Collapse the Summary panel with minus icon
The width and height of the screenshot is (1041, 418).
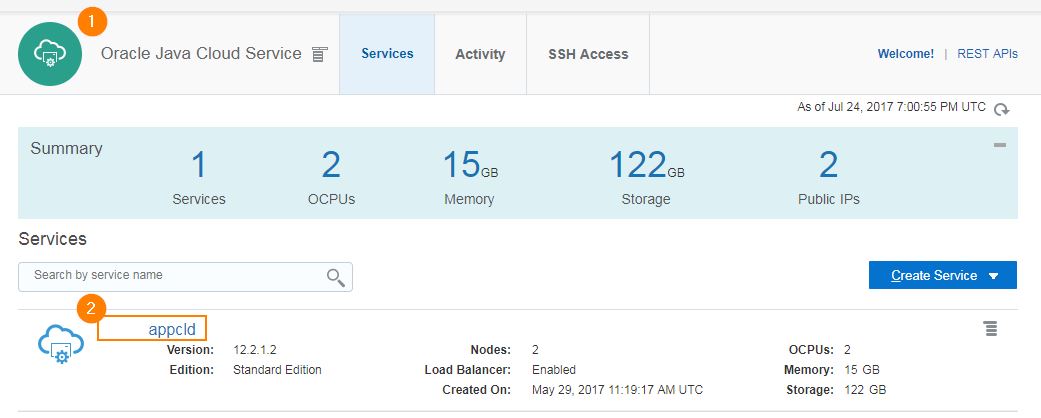tap(999, 145)
